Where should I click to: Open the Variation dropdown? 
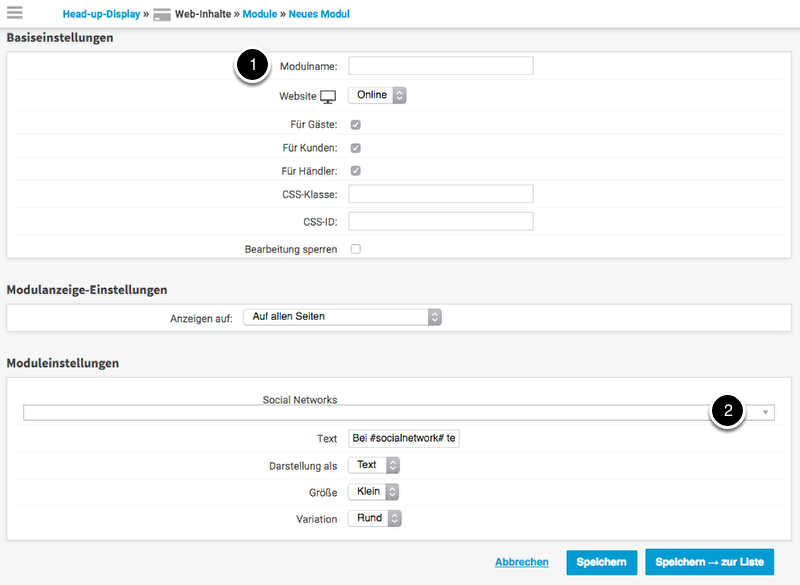point(374,519)
